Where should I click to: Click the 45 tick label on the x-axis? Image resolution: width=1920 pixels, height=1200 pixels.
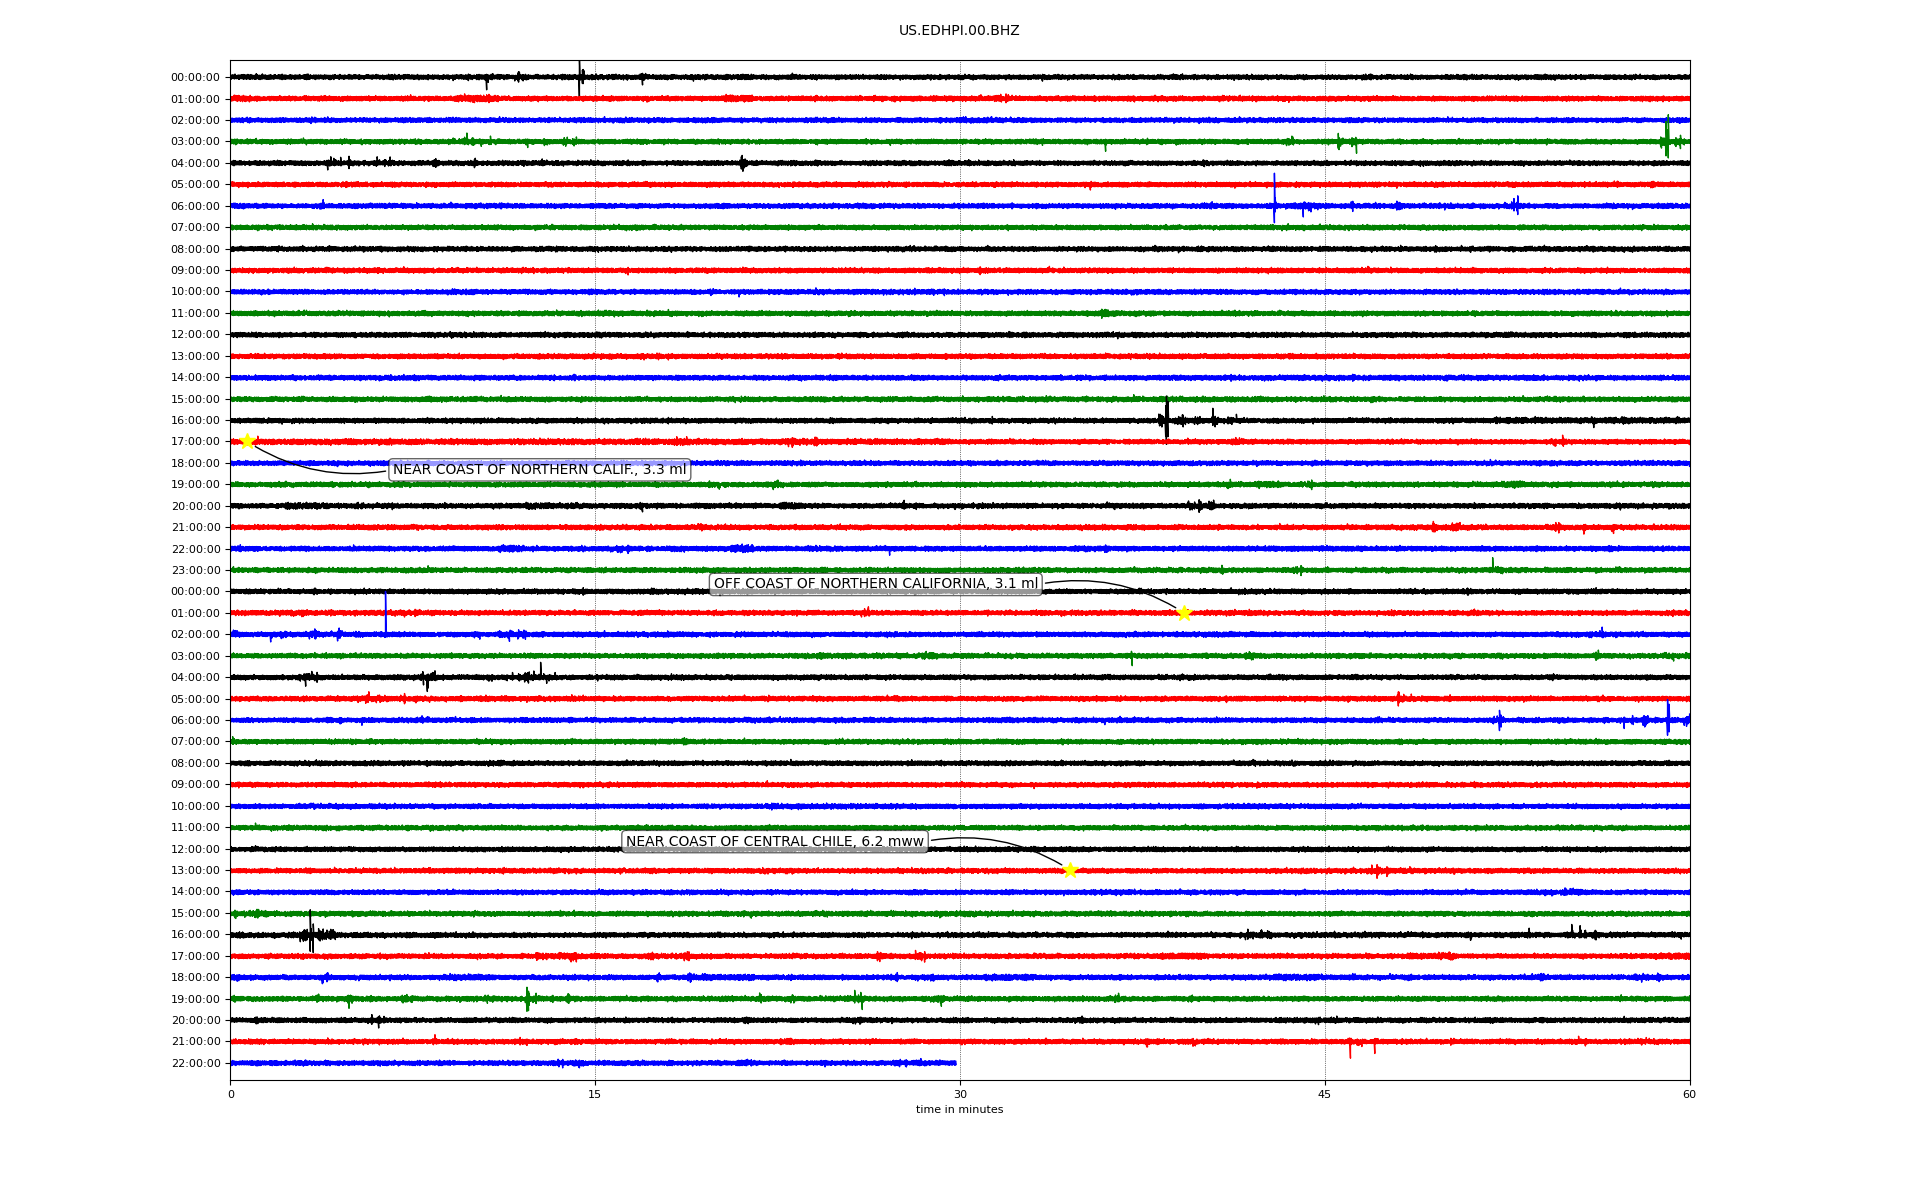[x=1324, y=1094]
